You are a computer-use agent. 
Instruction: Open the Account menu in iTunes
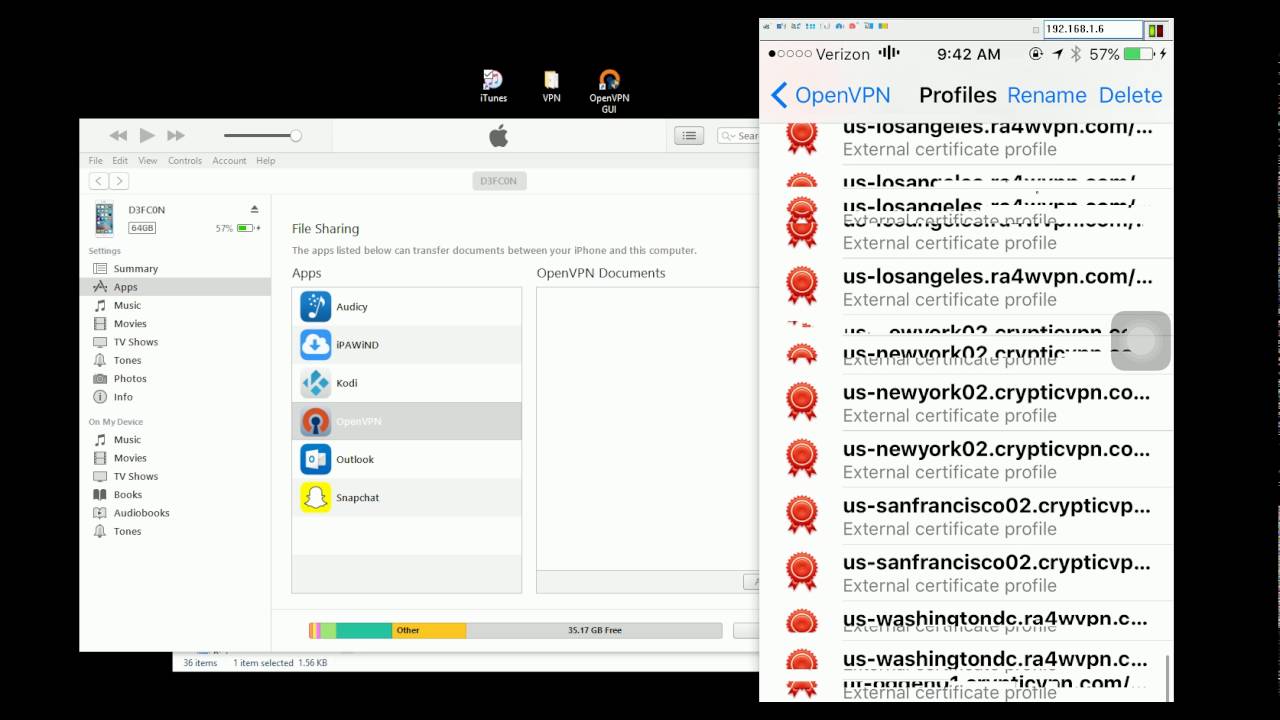[x=229, y=160]
